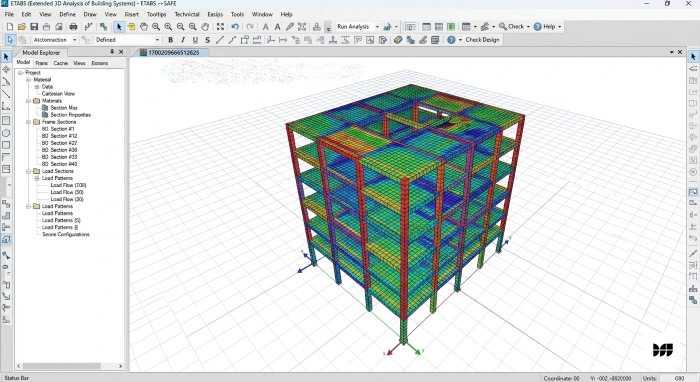
Task: Collapse the Frame Sections folder
Action: pyautogui.click(x=29, y=122)
